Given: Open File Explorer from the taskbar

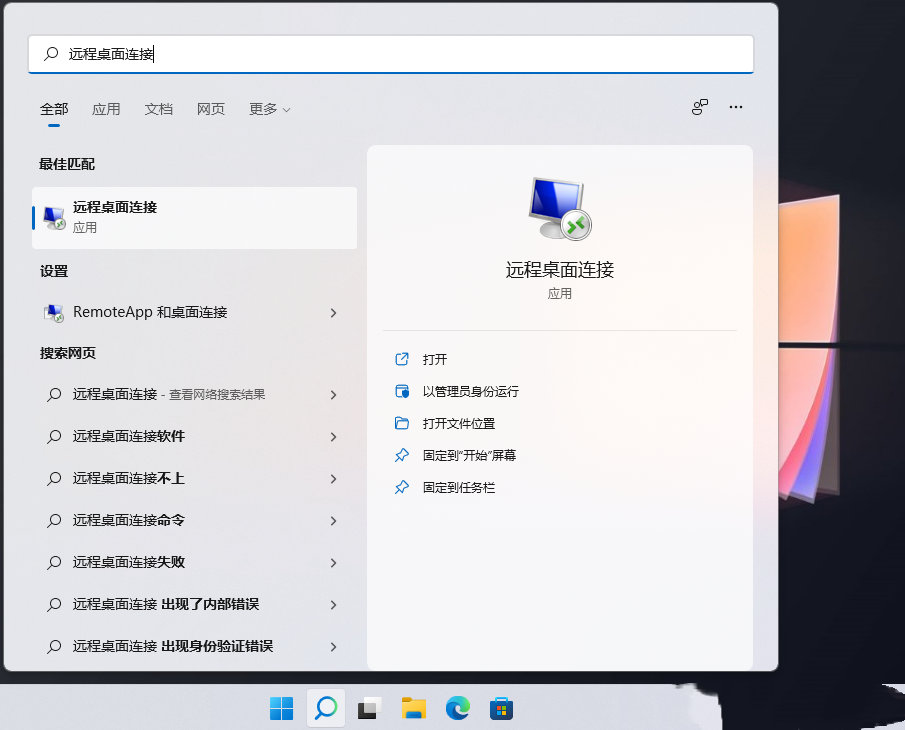Looking at the screenshot, I should pyautogui.click(x=414, y=709).
